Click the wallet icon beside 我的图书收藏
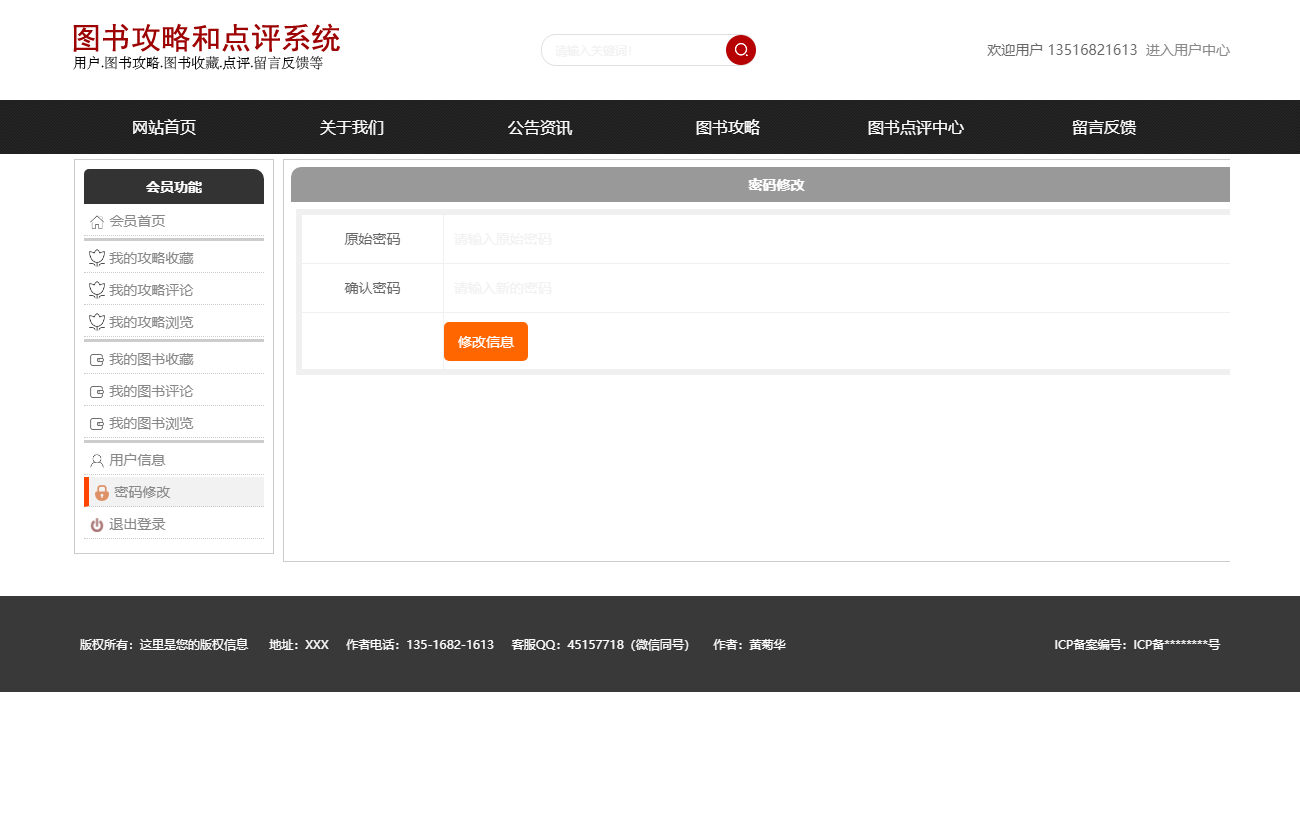 pyautogui.click(x=97, y=360)
